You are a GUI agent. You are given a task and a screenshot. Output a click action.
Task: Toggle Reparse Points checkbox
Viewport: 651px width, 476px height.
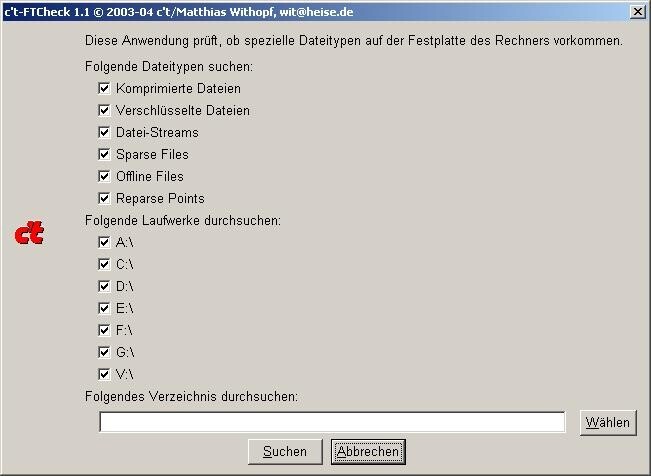(x=104, y=199)
